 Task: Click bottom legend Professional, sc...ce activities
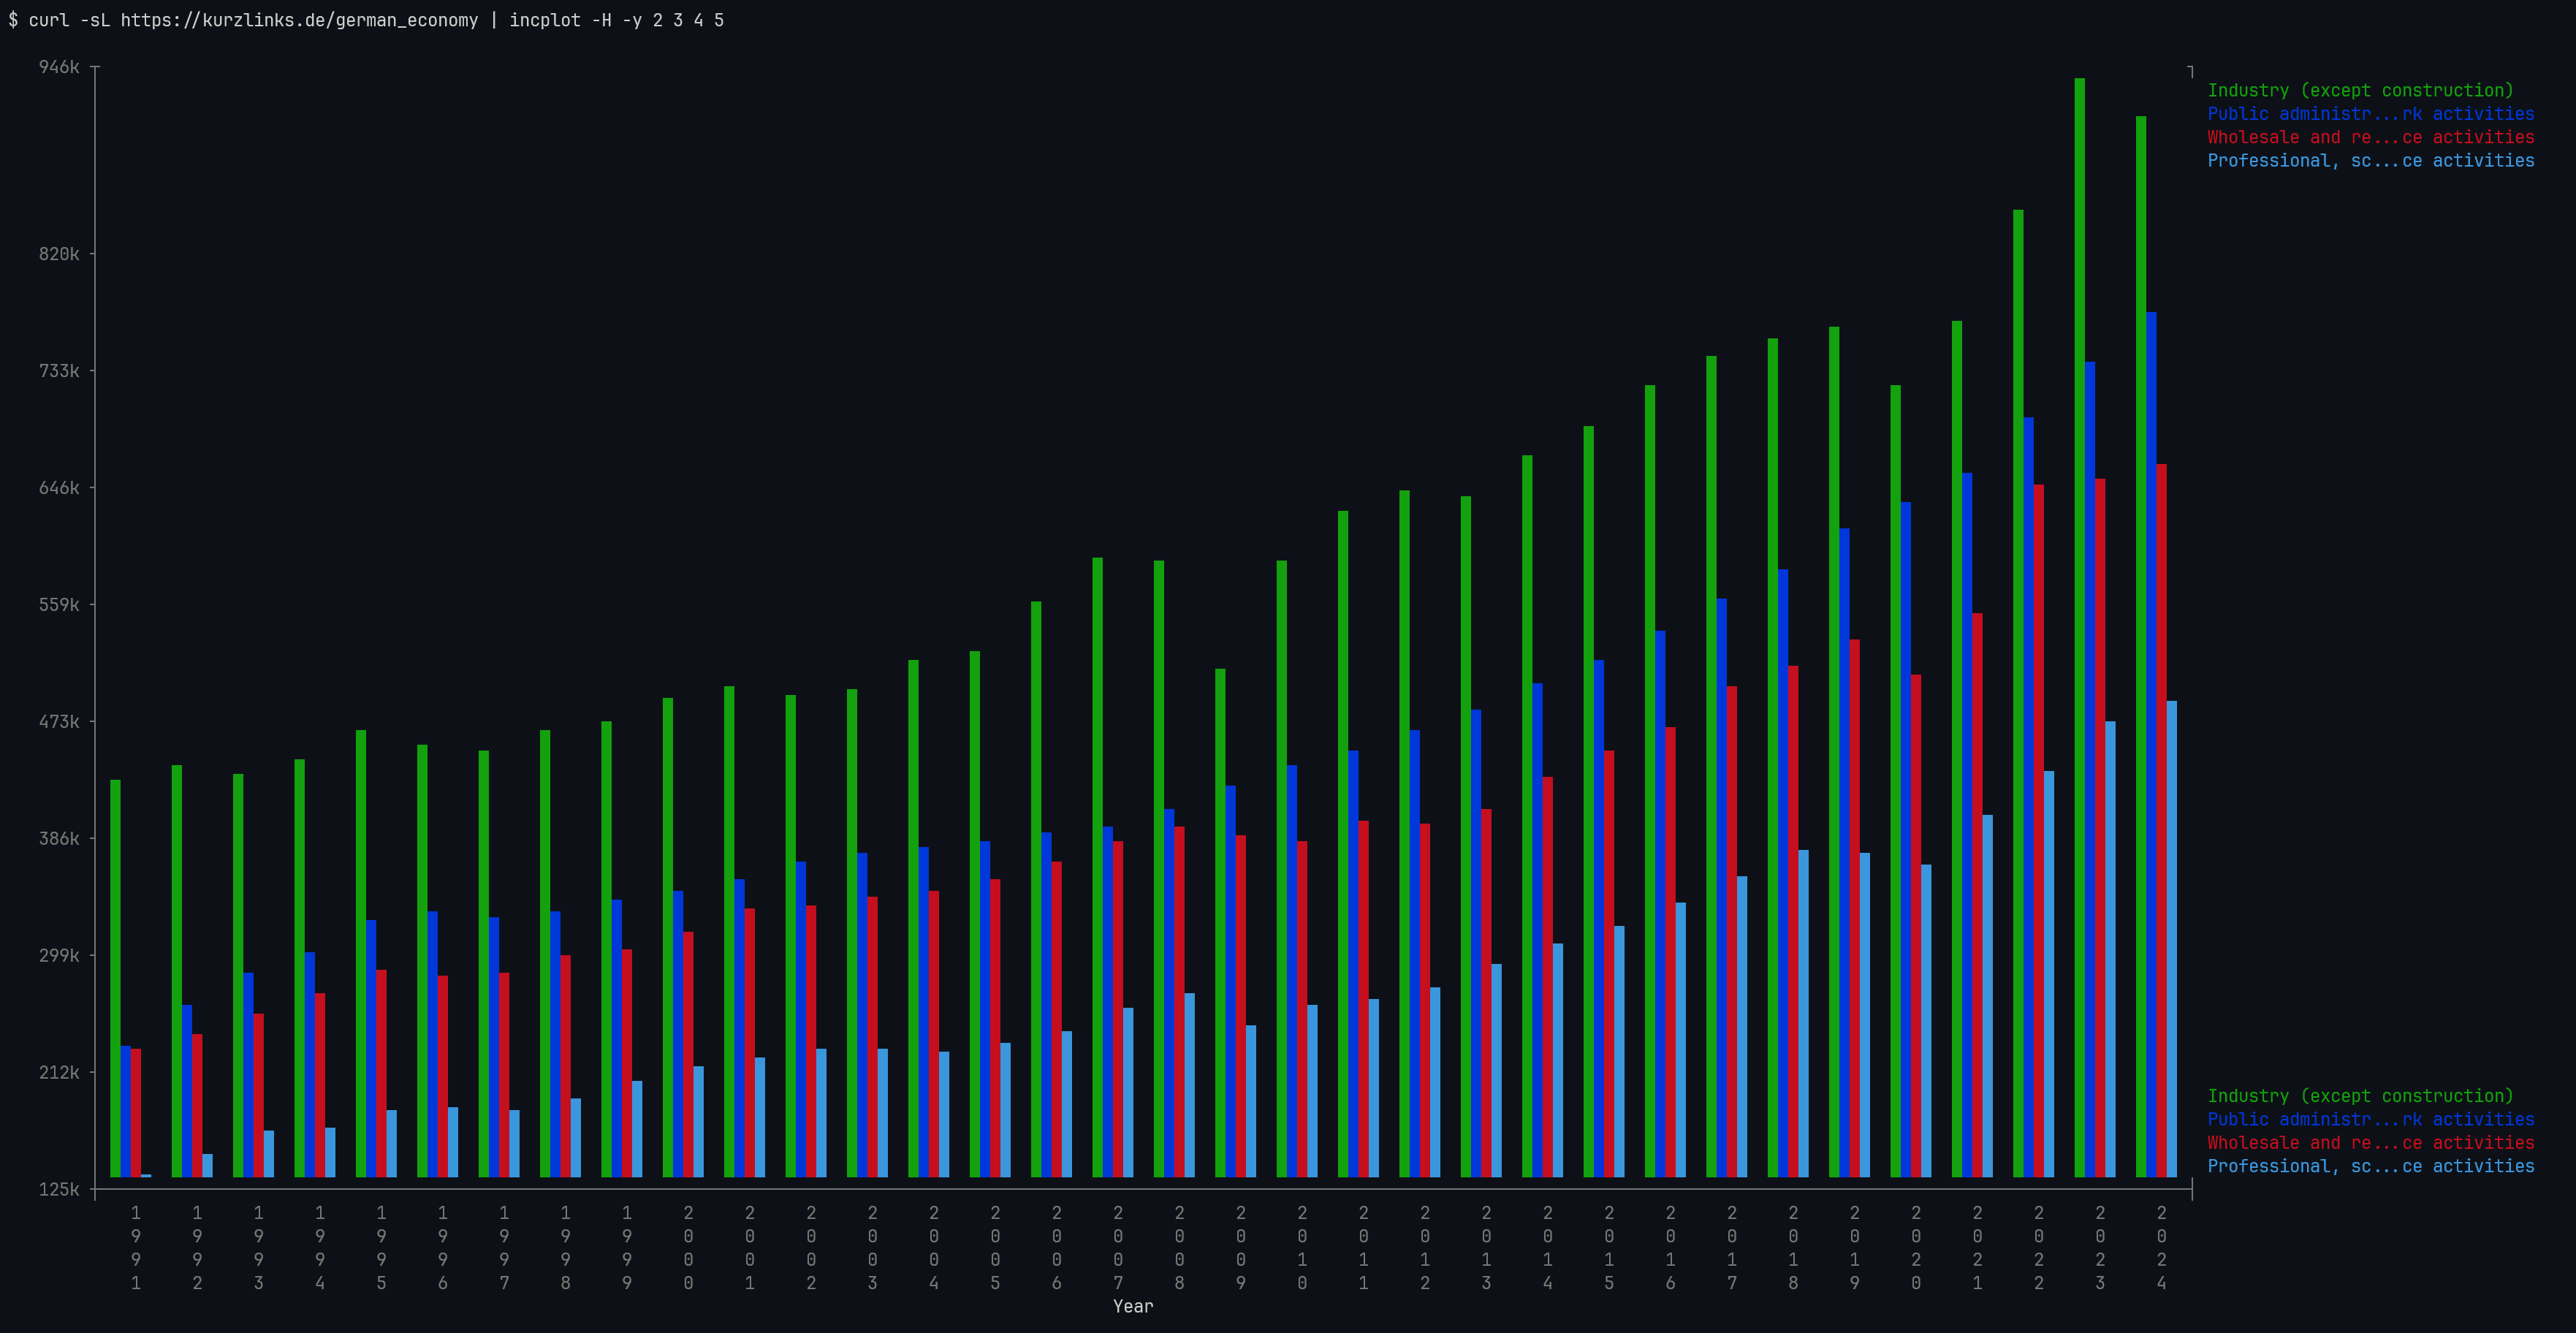[x=2370, y=1166]
